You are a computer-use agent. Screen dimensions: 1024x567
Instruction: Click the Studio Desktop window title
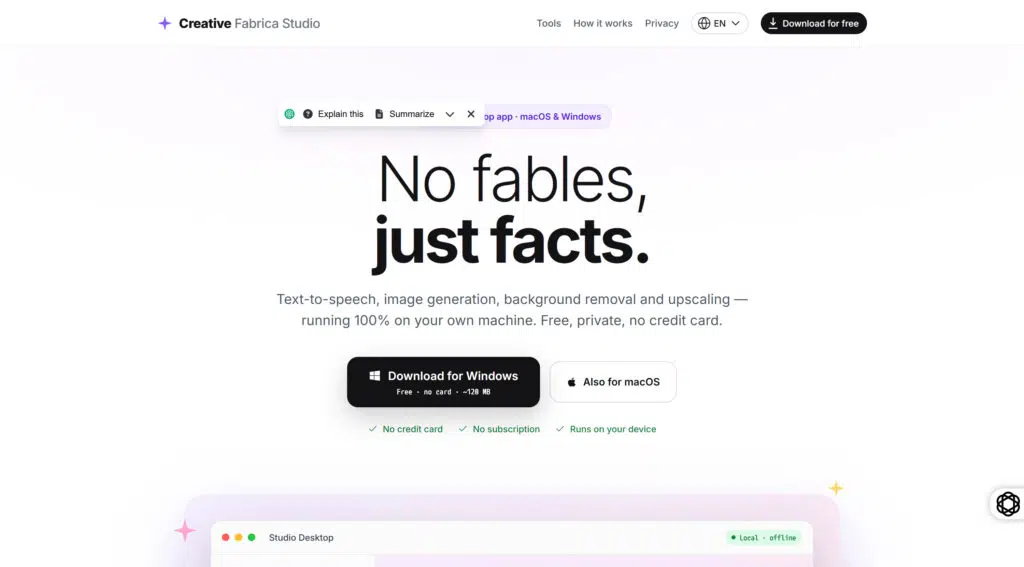[x=301, y=538]
